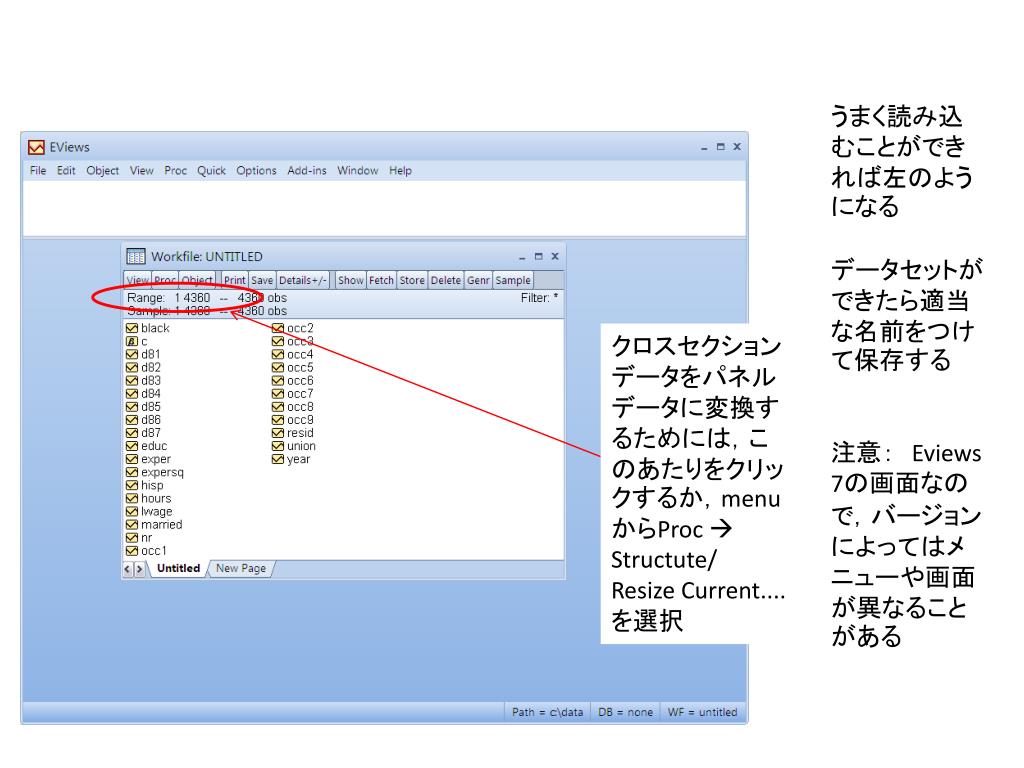Viewport: 1024px width, 768px height.
Task: Select the occ9 series name
Action: click(x=300, y=420)
